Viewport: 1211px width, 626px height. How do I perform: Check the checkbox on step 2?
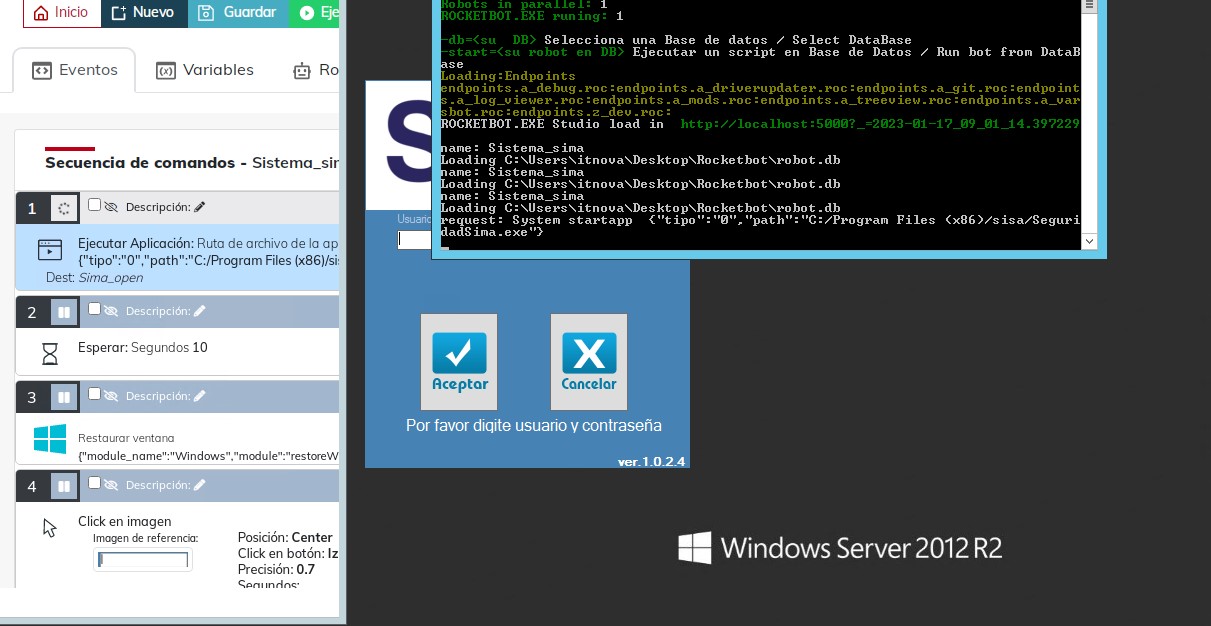tap(94, 309)
